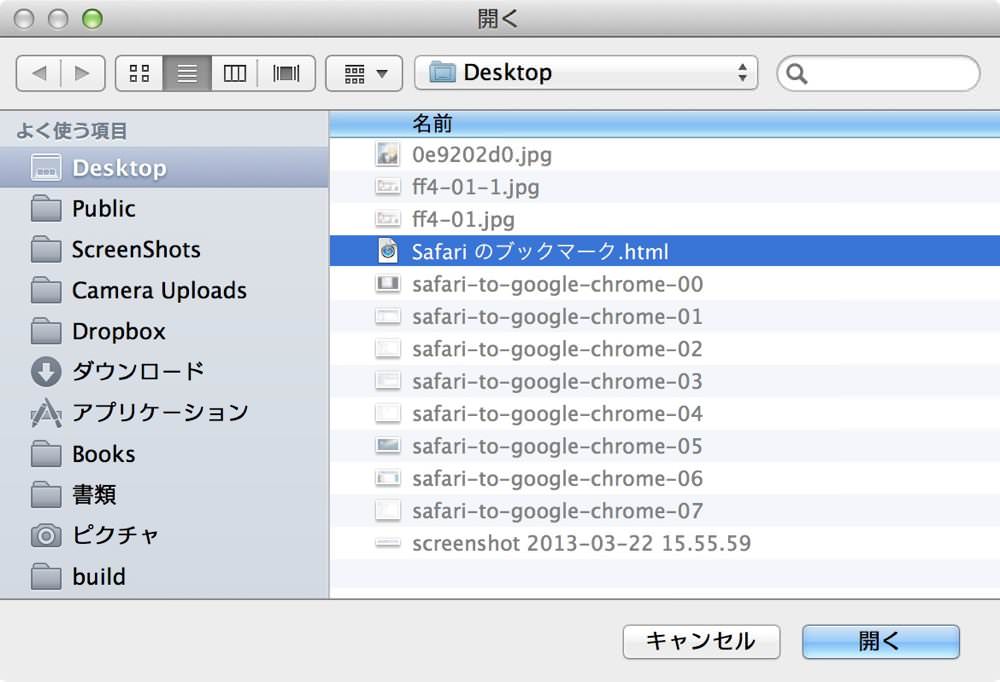Screen dimensions: 1000x682
Task: Open the Desktop location popup menu
Action: (x=586, y=73)
